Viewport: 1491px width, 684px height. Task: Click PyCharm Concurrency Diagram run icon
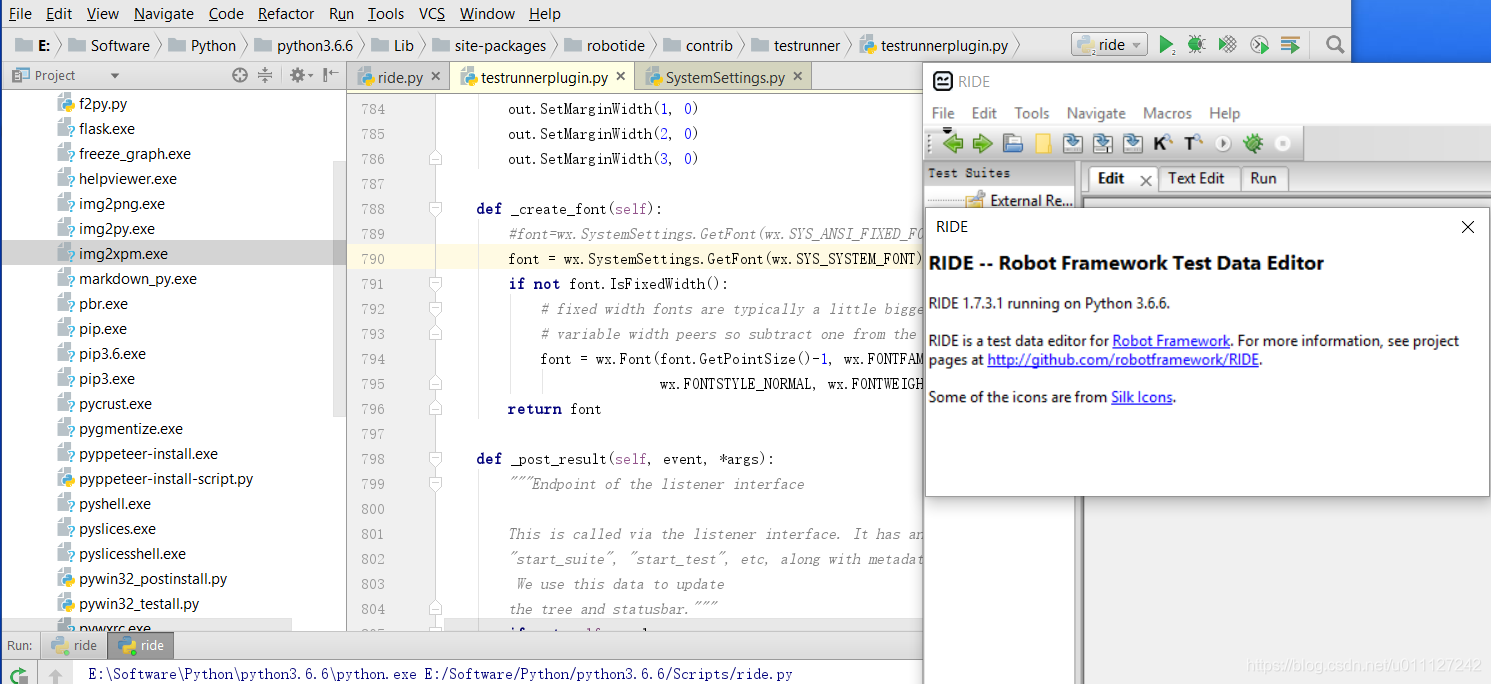coord(1290,44)
